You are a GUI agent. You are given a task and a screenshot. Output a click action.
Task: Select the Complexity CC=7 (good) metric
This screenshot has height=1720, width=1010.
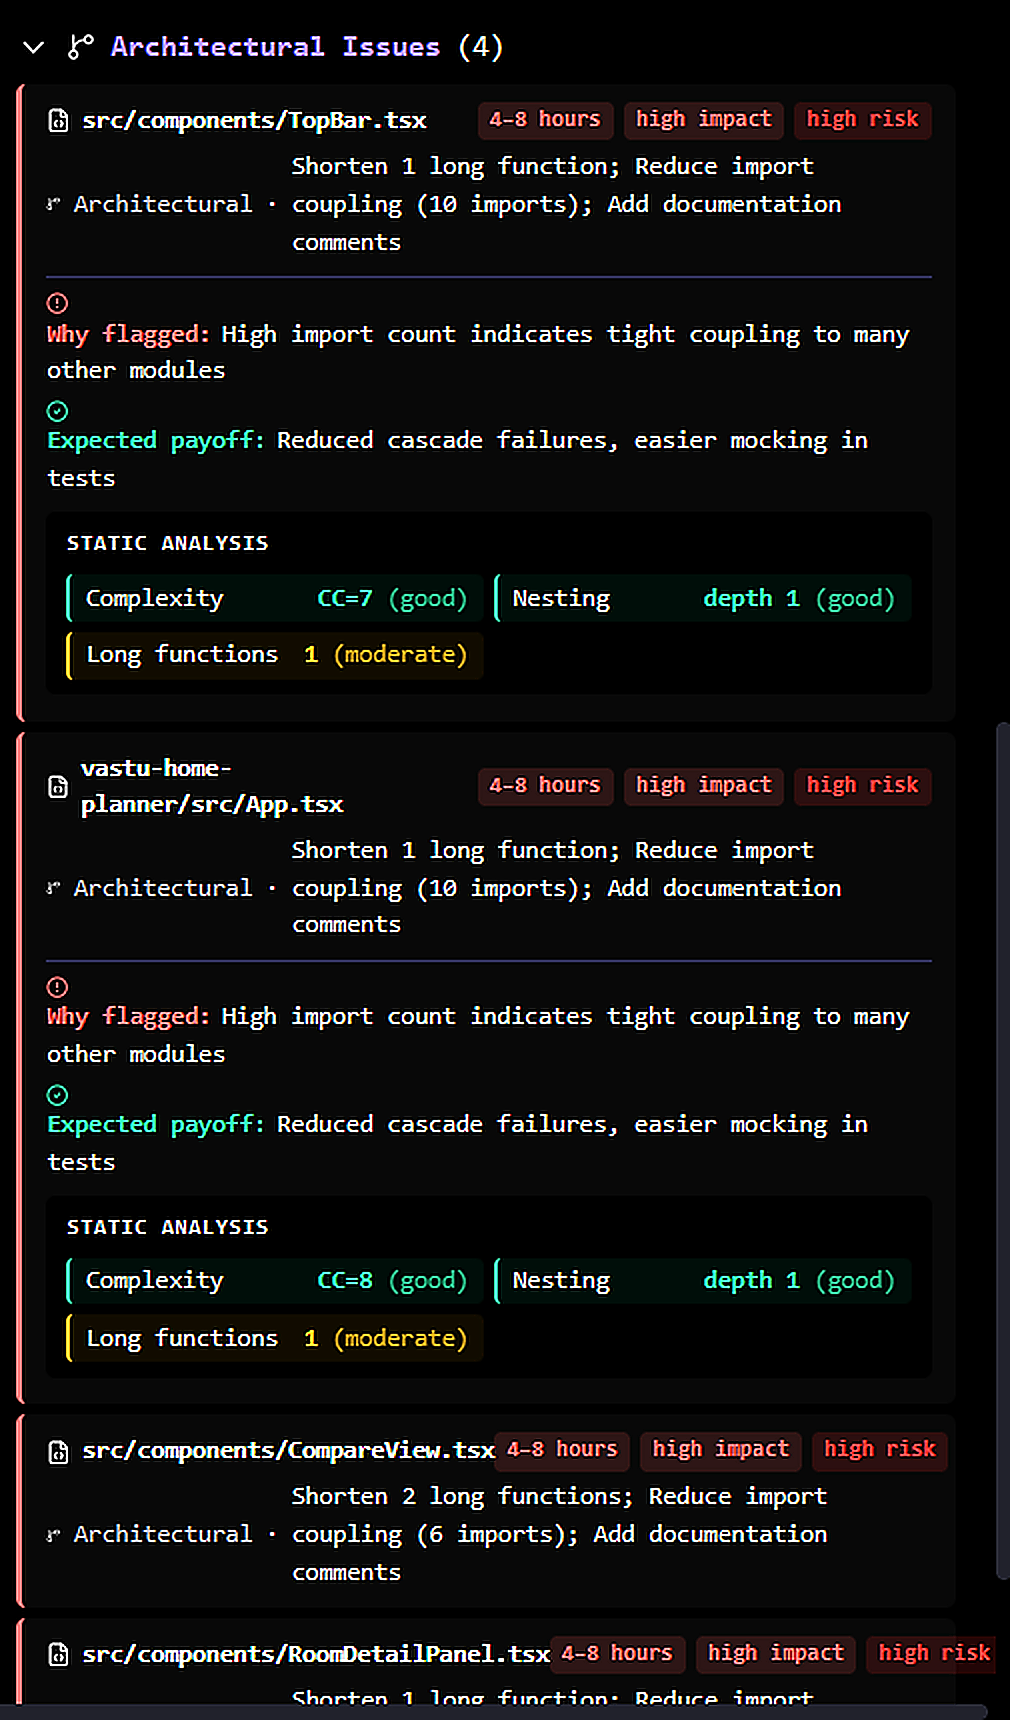[x=275, y=598]
